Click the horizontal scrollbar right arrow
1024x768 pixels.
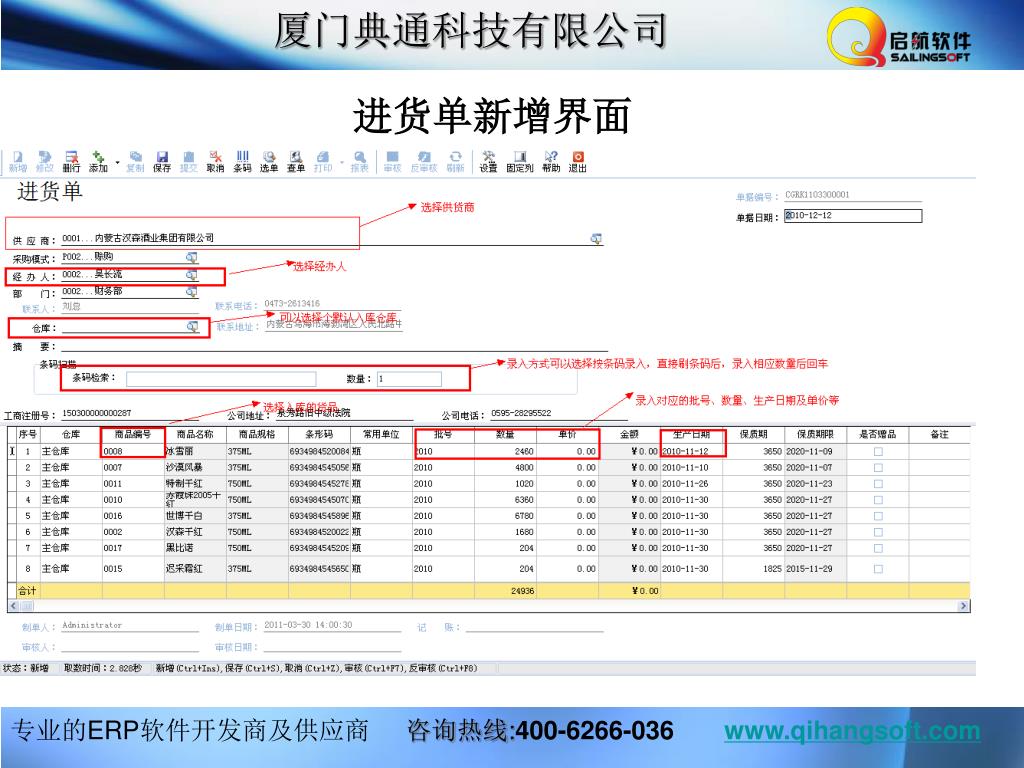[963, 606]
